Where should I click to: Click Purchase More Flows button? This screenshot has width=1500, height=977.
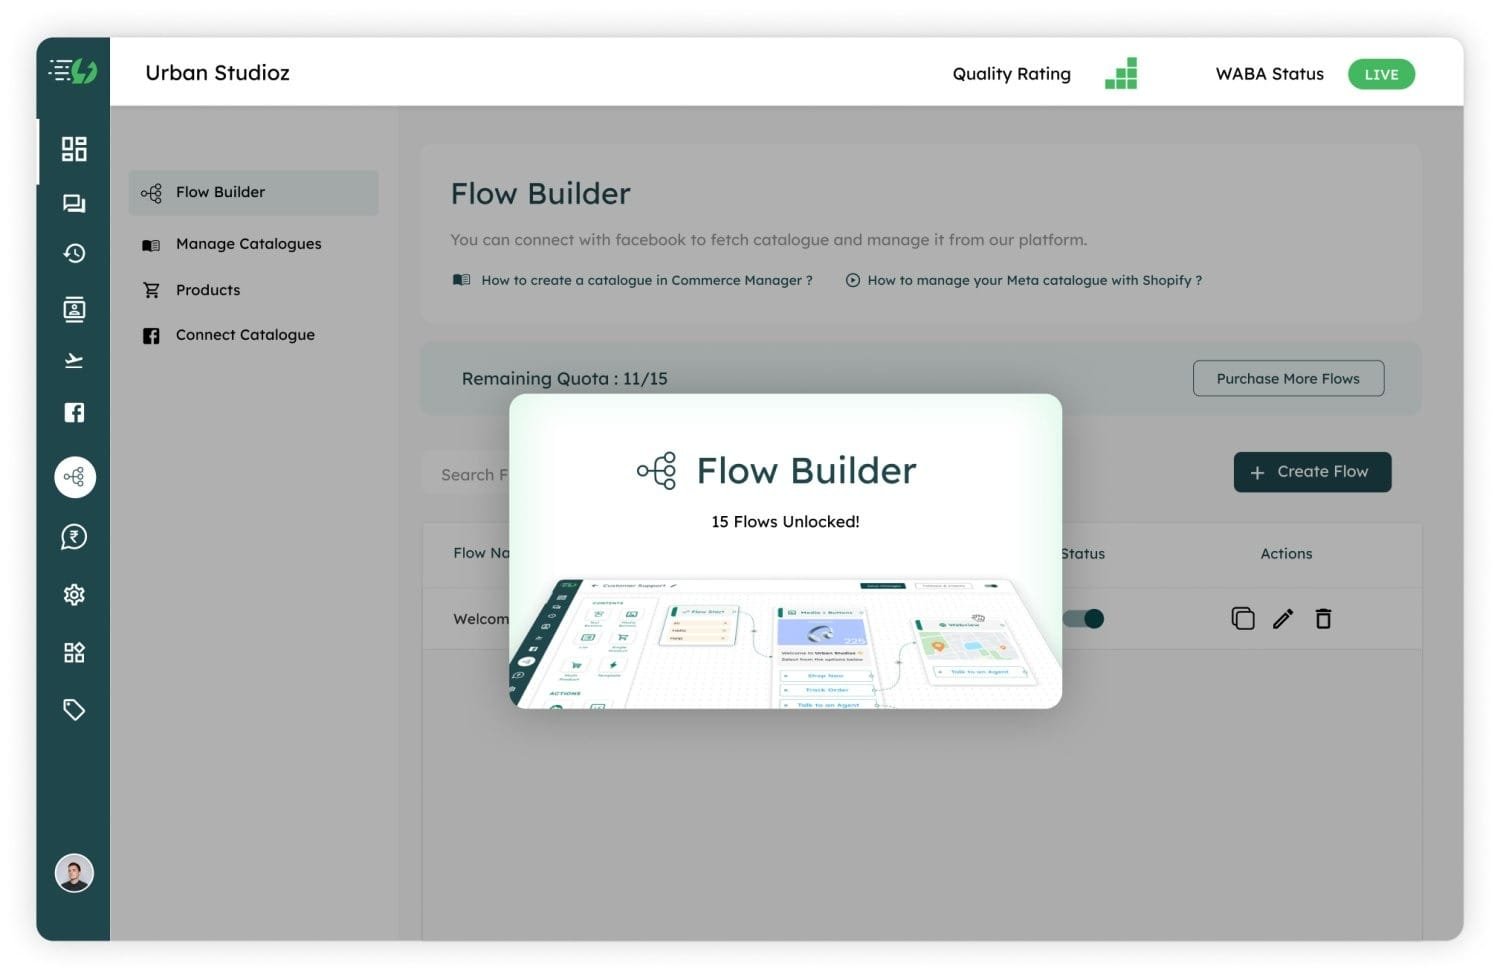pyautogui.click(x=1288, y=379)
